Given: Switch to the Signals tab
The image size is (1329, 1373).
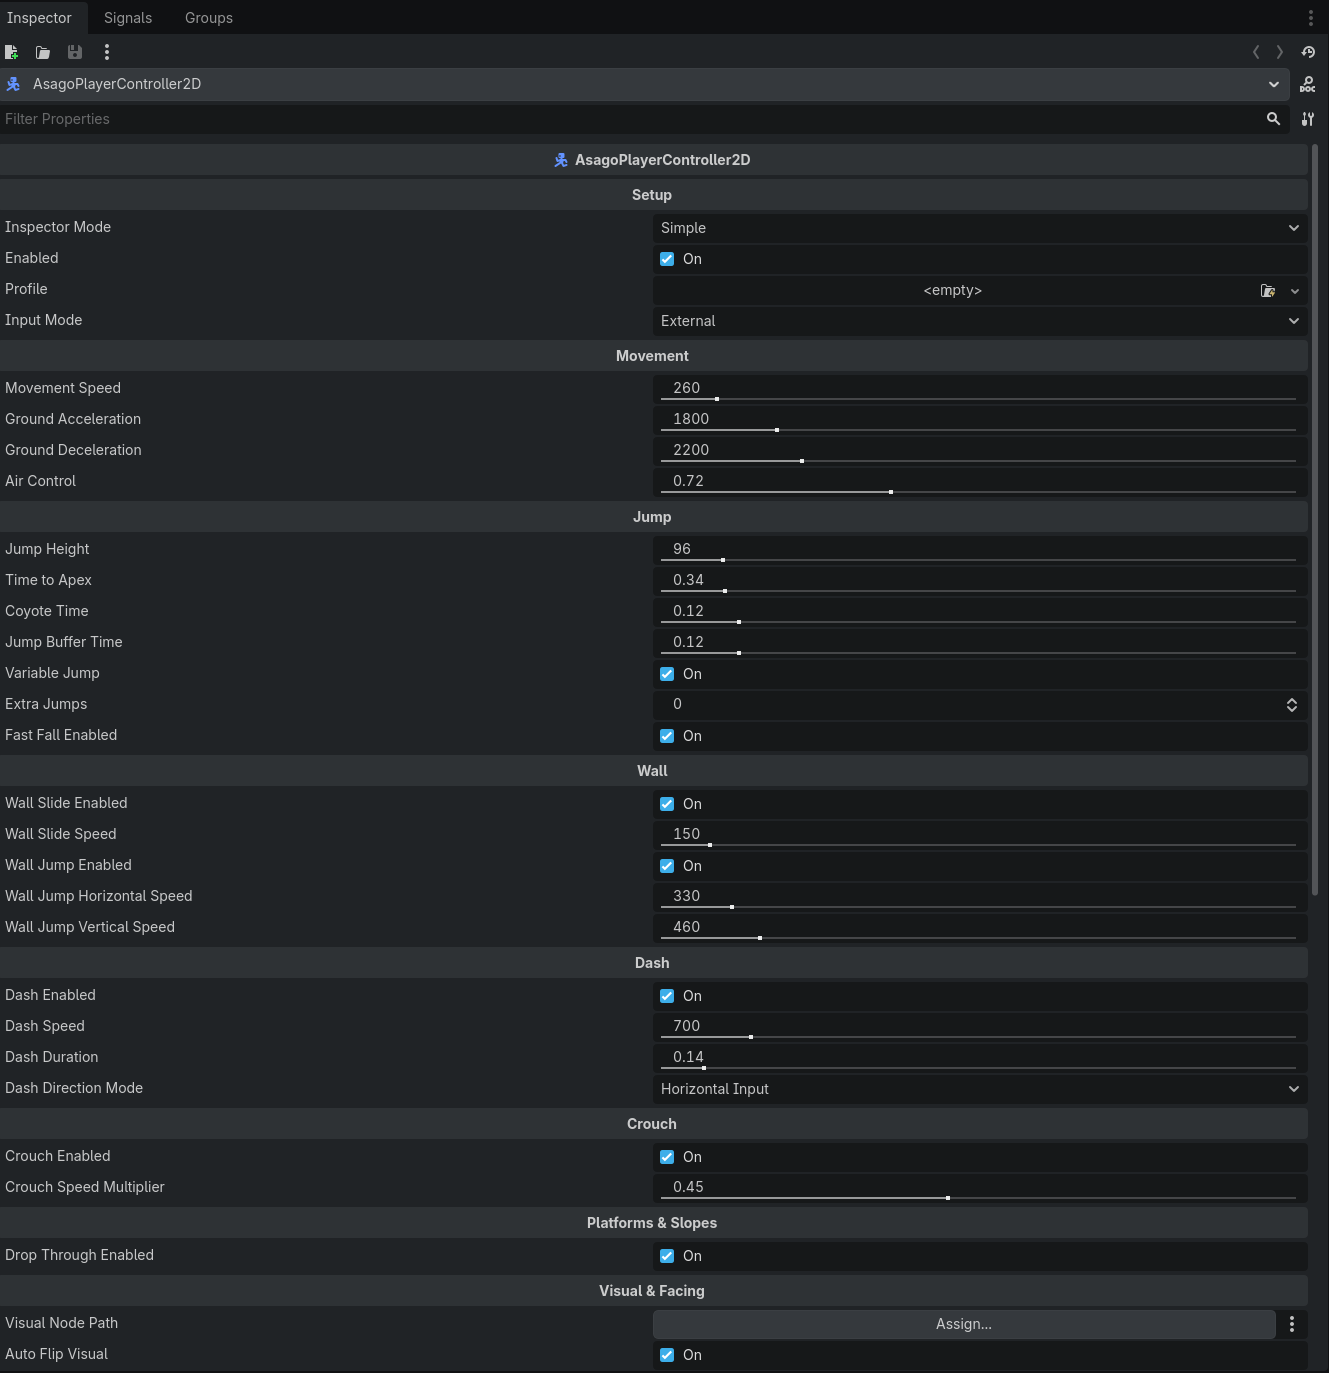Looking at the screenshot, I should pos(128,18).
